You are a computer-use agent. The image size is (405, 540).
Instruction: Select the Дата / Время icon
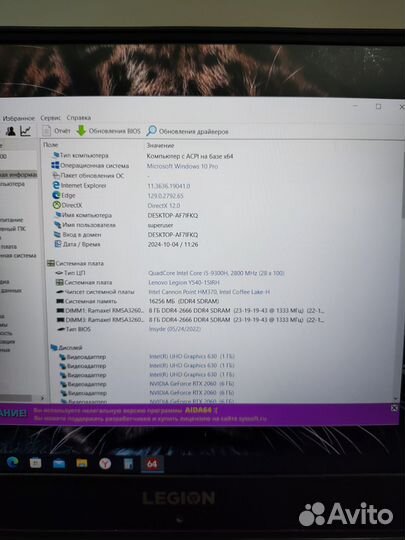pyautogui.click(x=58, y=244)
